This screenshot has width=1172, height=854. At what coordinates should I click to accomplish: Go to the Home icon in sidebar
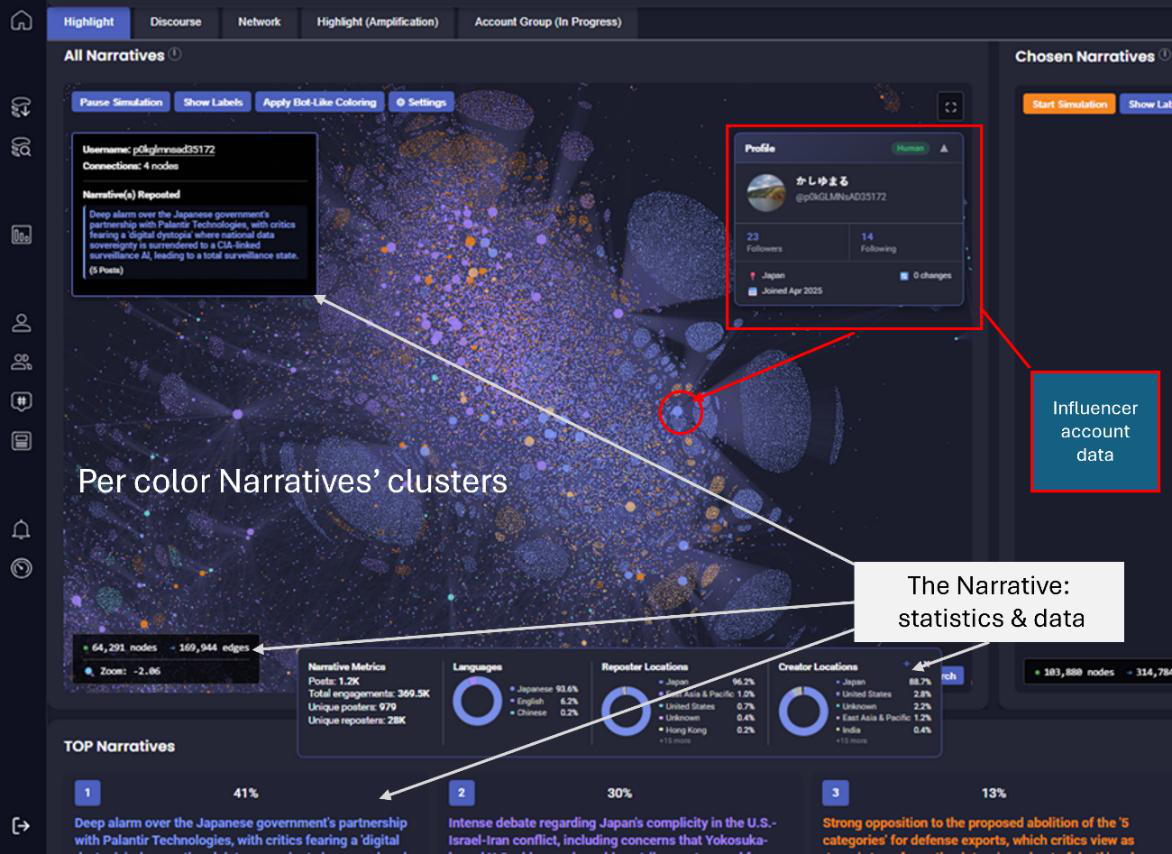tap(21, 20)
